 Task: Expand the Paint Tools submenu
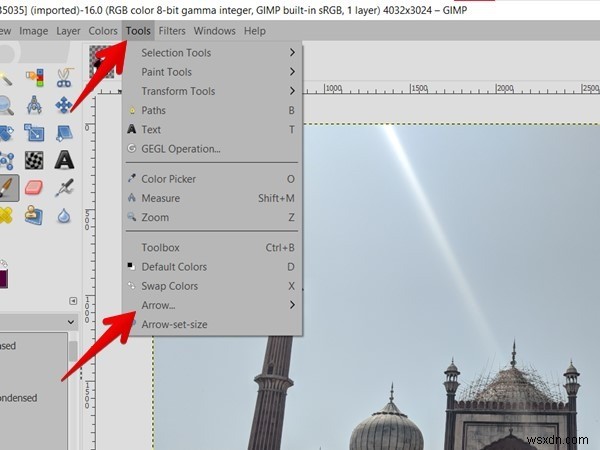[212, 72]
